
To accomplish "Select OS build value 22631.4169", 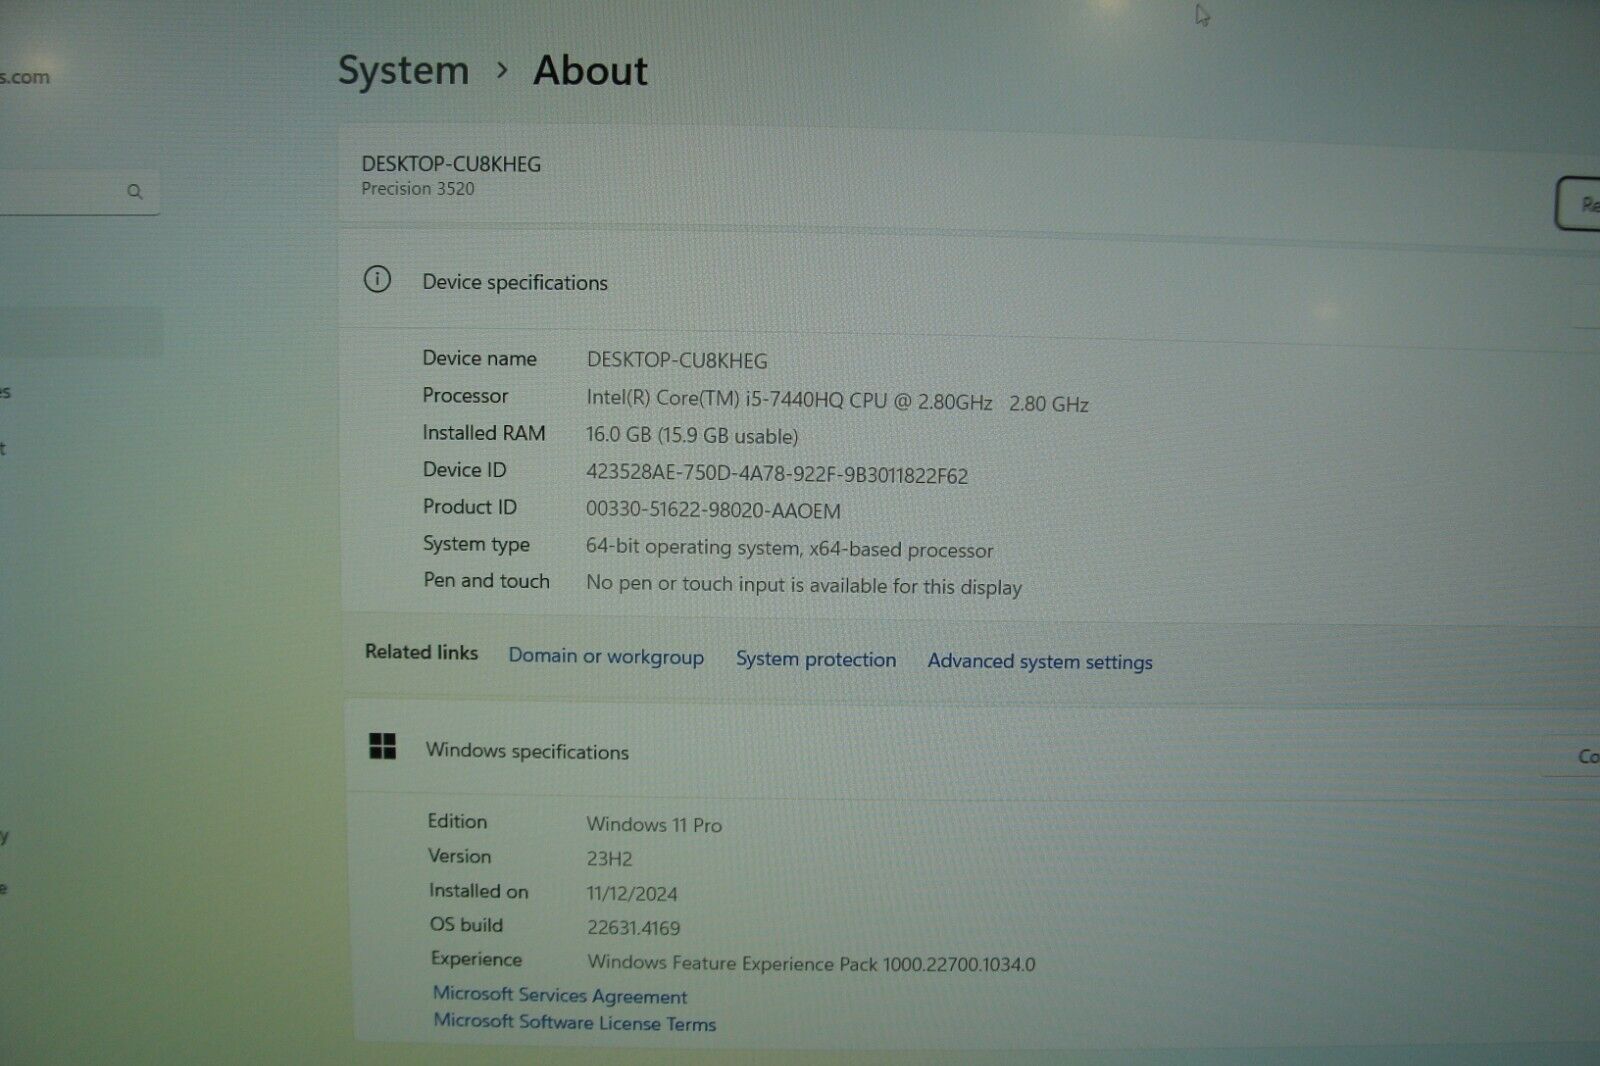I will (633, 927).
